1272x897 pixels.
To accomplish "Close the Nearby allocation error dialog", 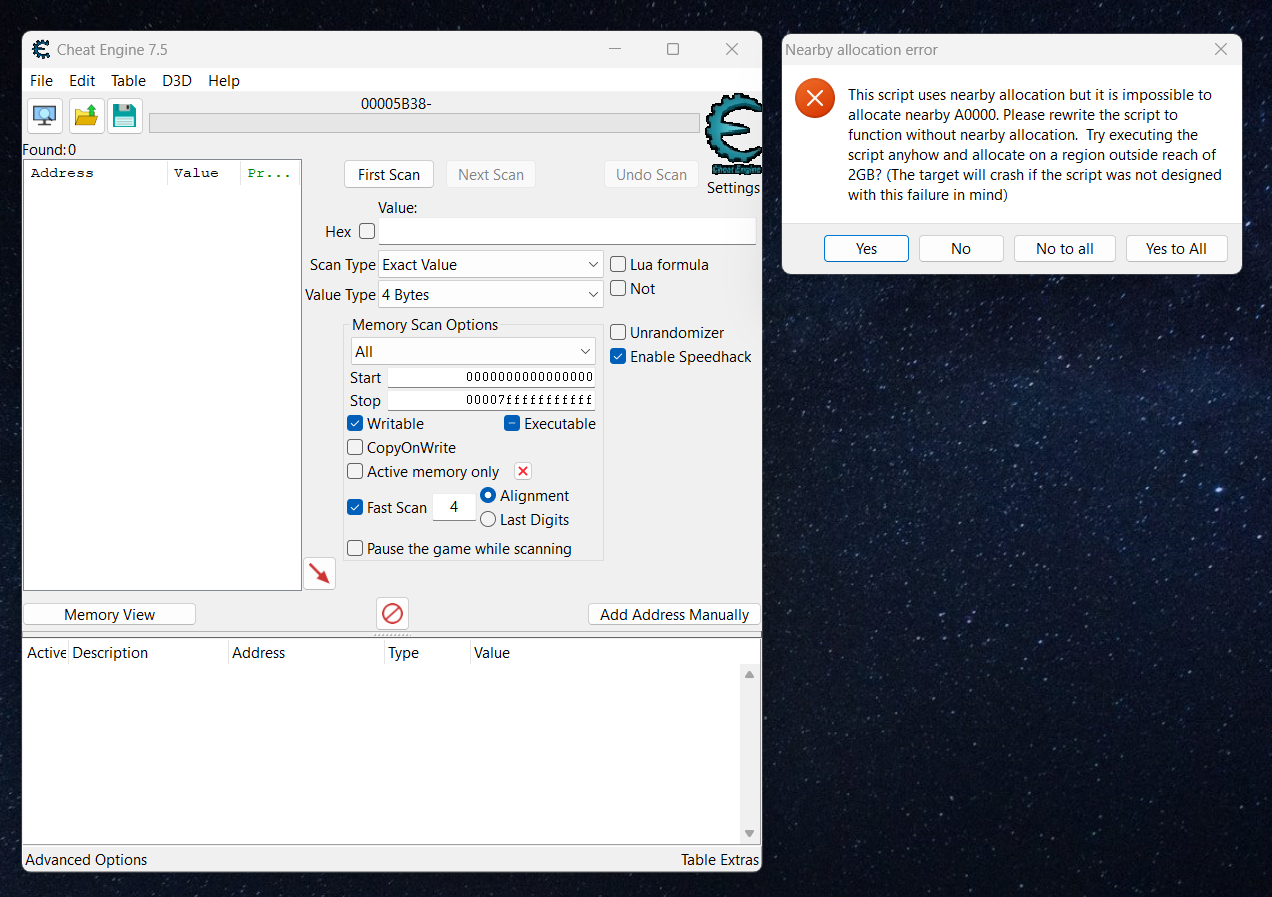I will click(1220, 49).
